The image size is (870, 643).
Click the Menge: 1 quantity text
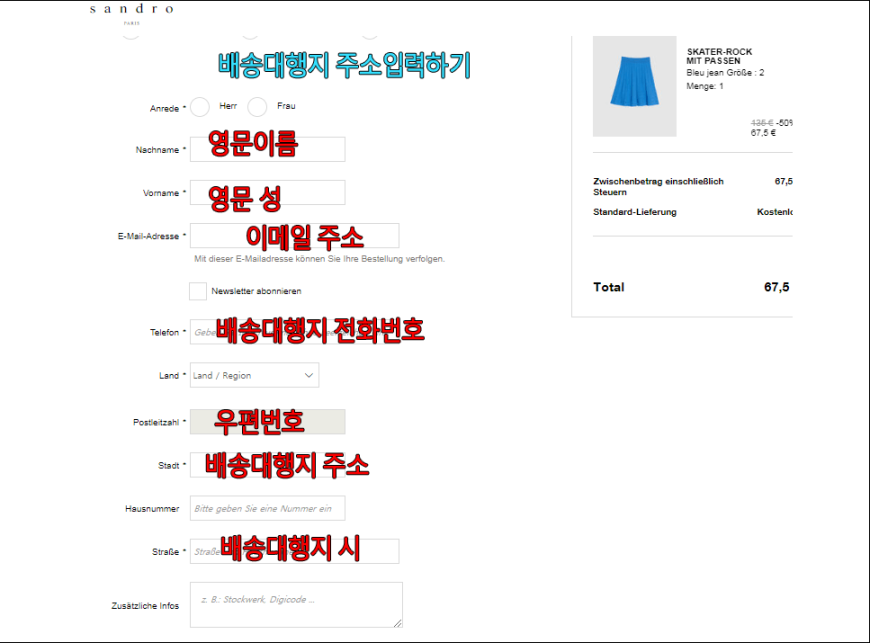coord(705,86)
